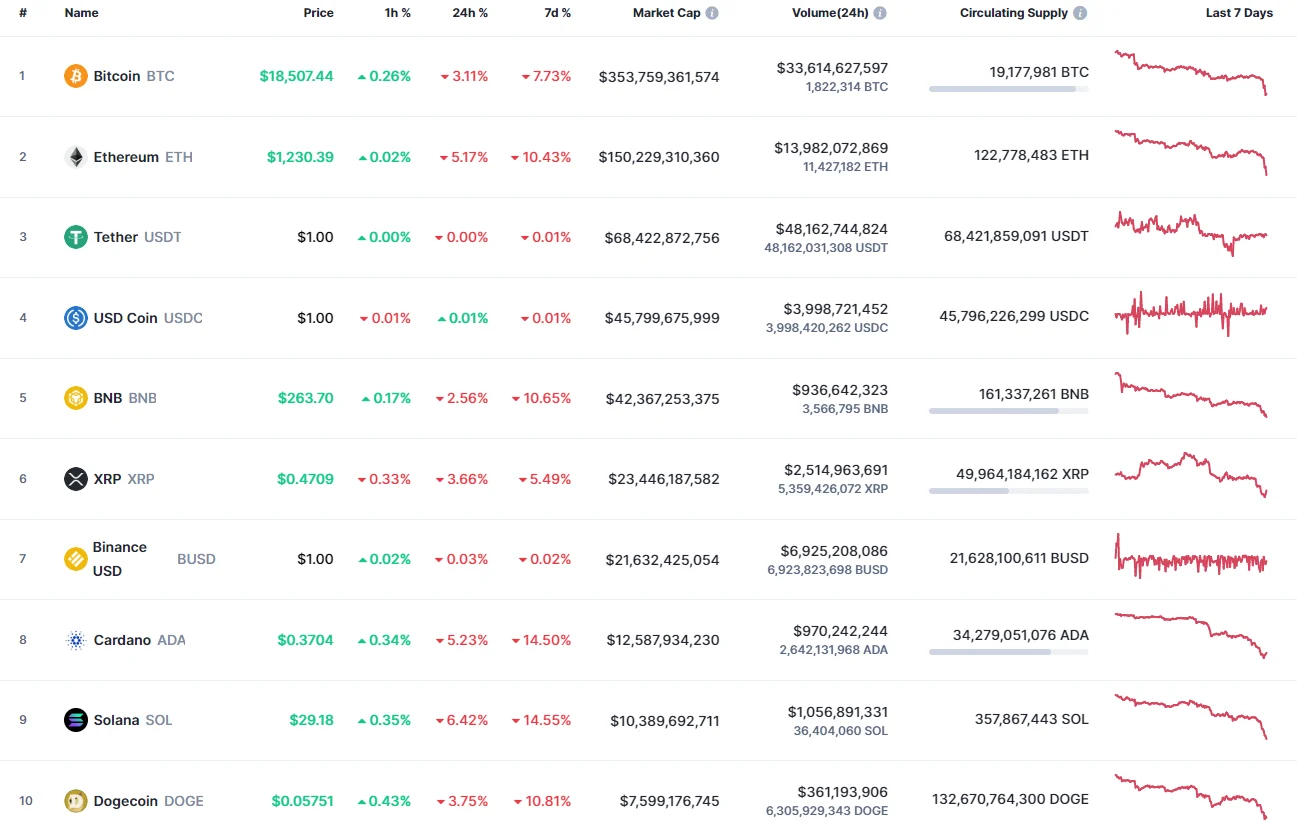Click the Bitcoin BTC logo icon

coord(76,75)
